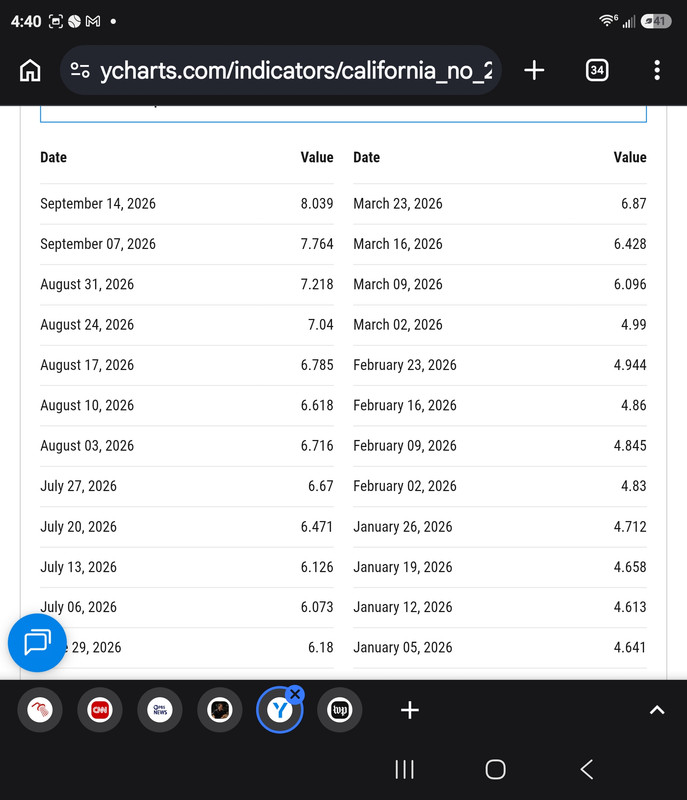Open a new tab with the plus icon
Viewport: 687px width, 800px height.
[x=534, y=70]
